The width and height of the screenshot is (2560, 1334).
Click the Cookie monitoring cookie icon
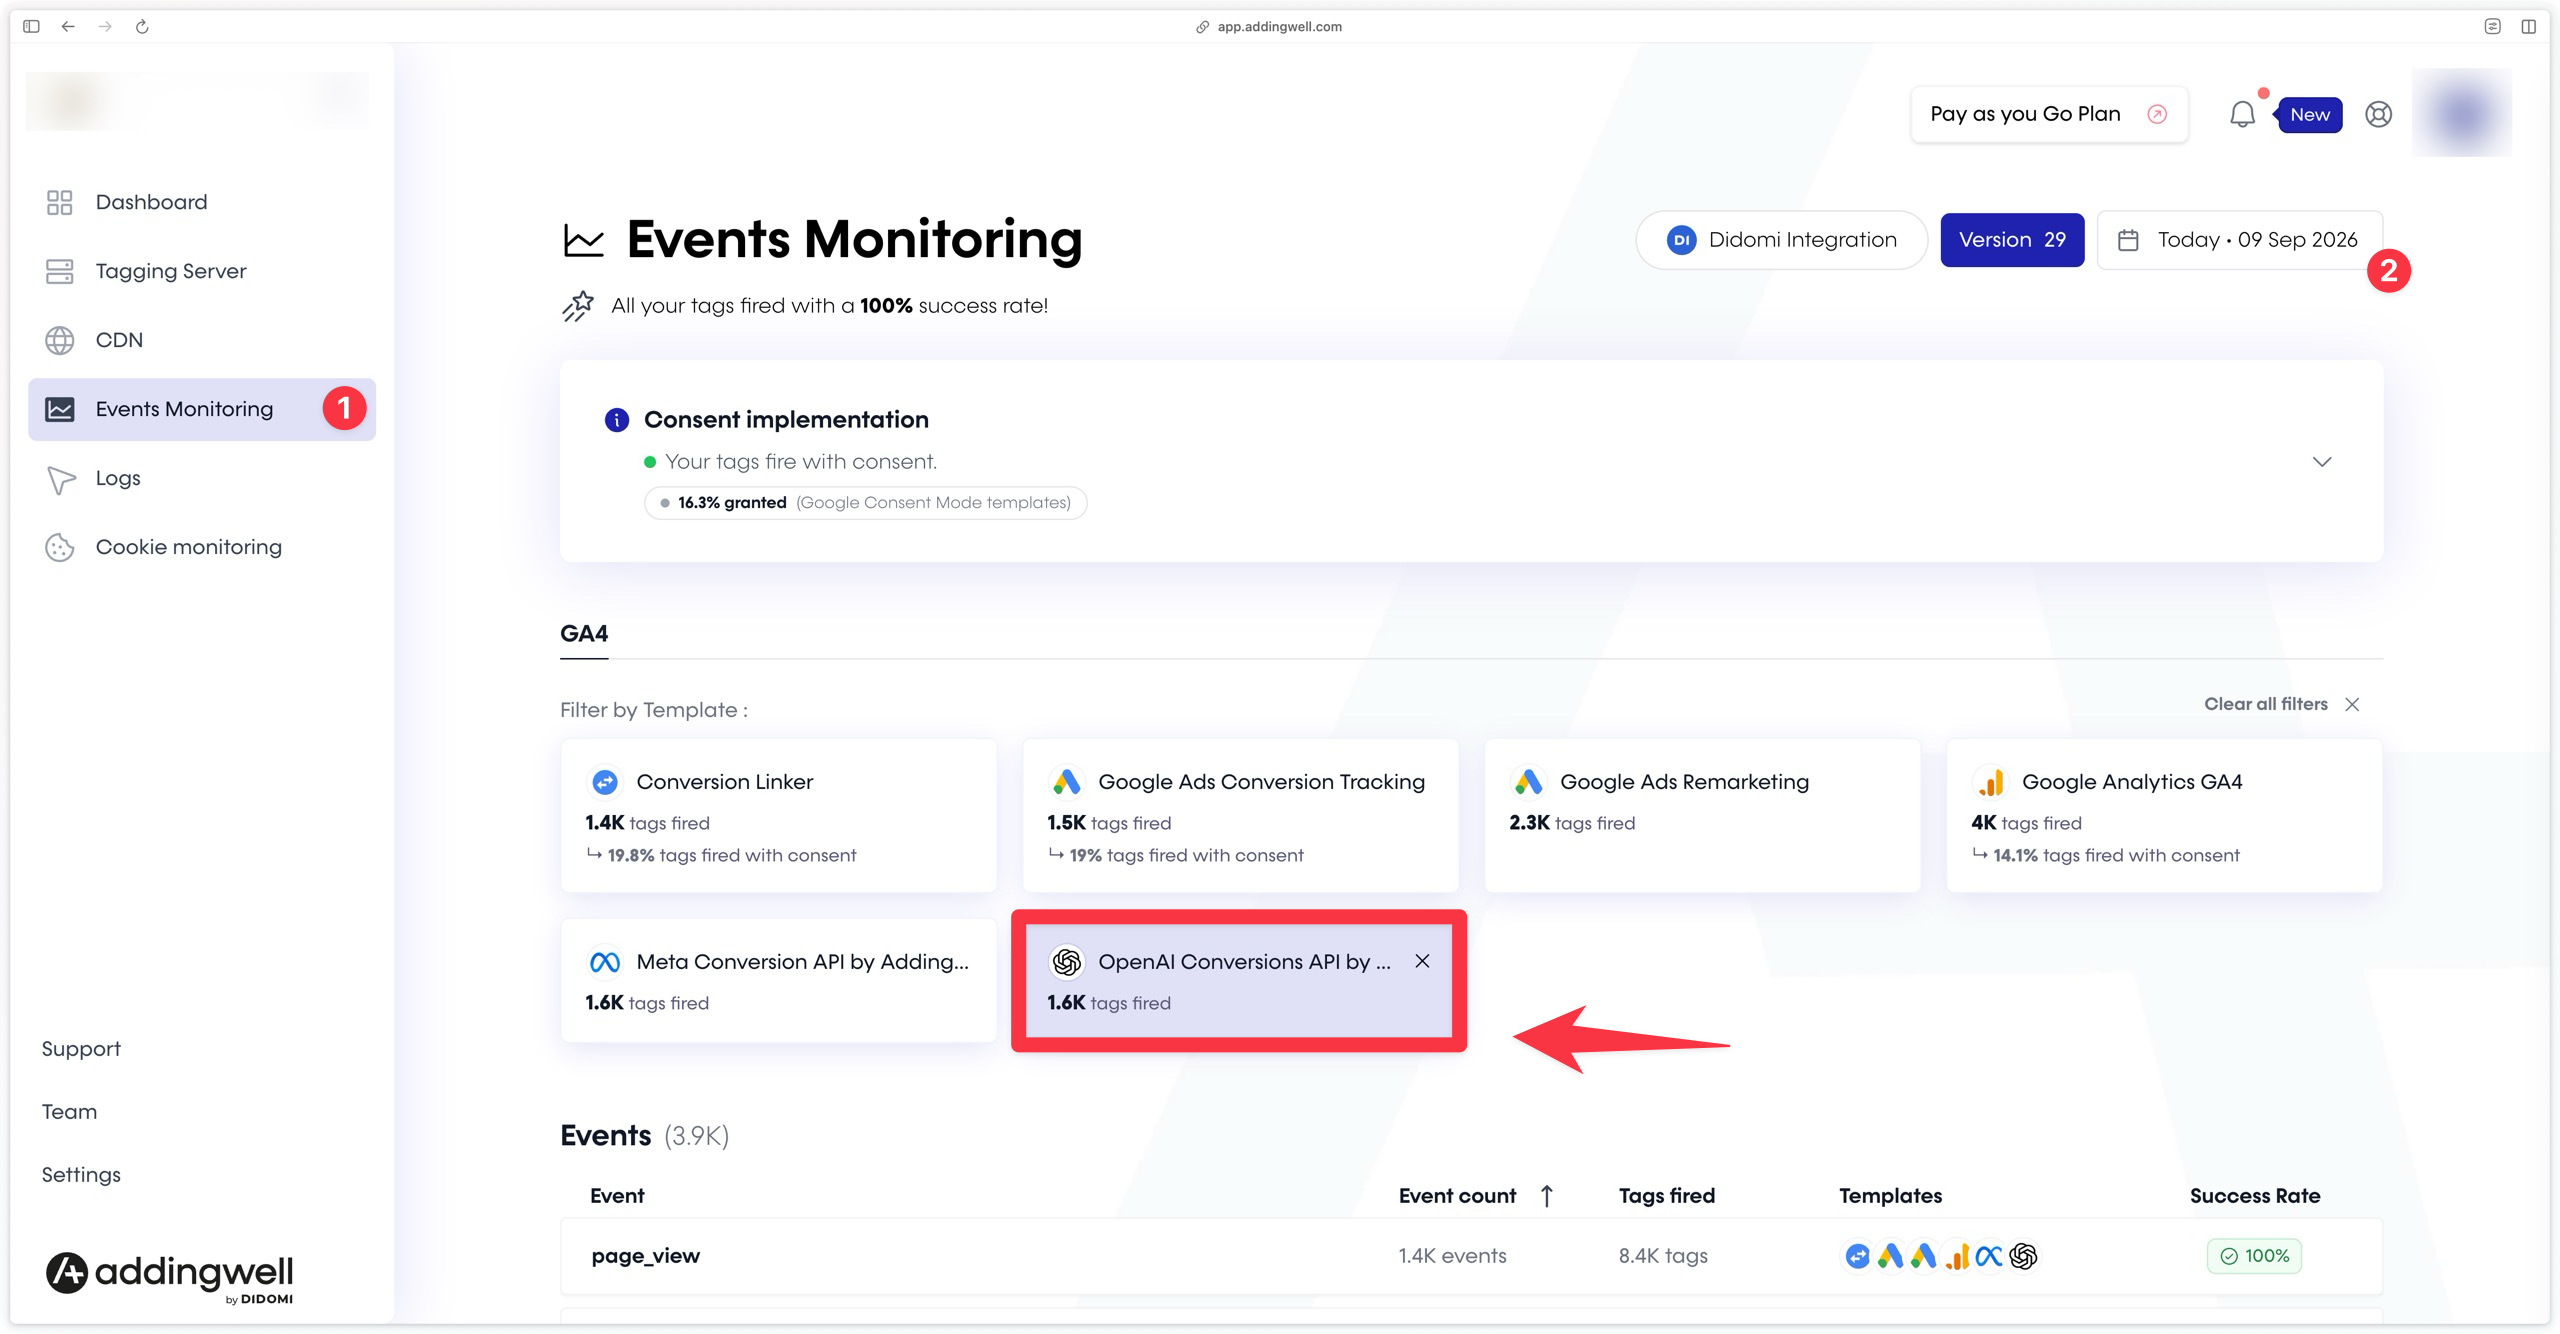tap(59, 547)
